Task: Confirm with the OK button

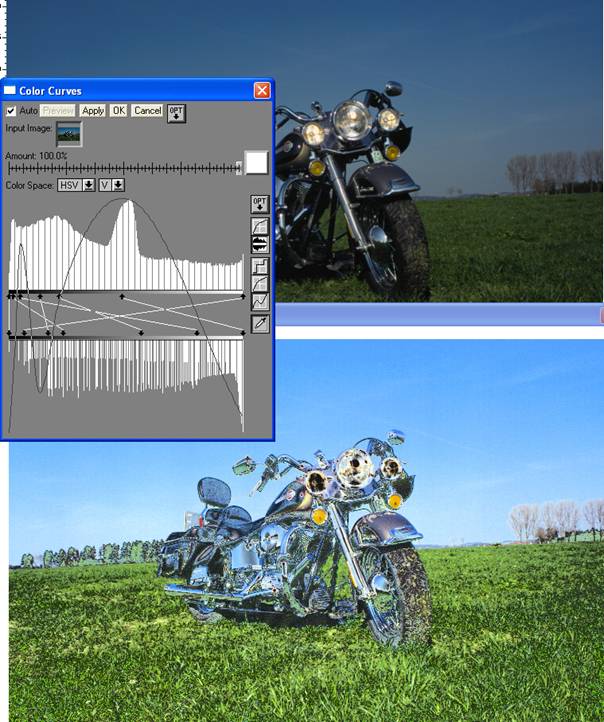Action: 119,111
